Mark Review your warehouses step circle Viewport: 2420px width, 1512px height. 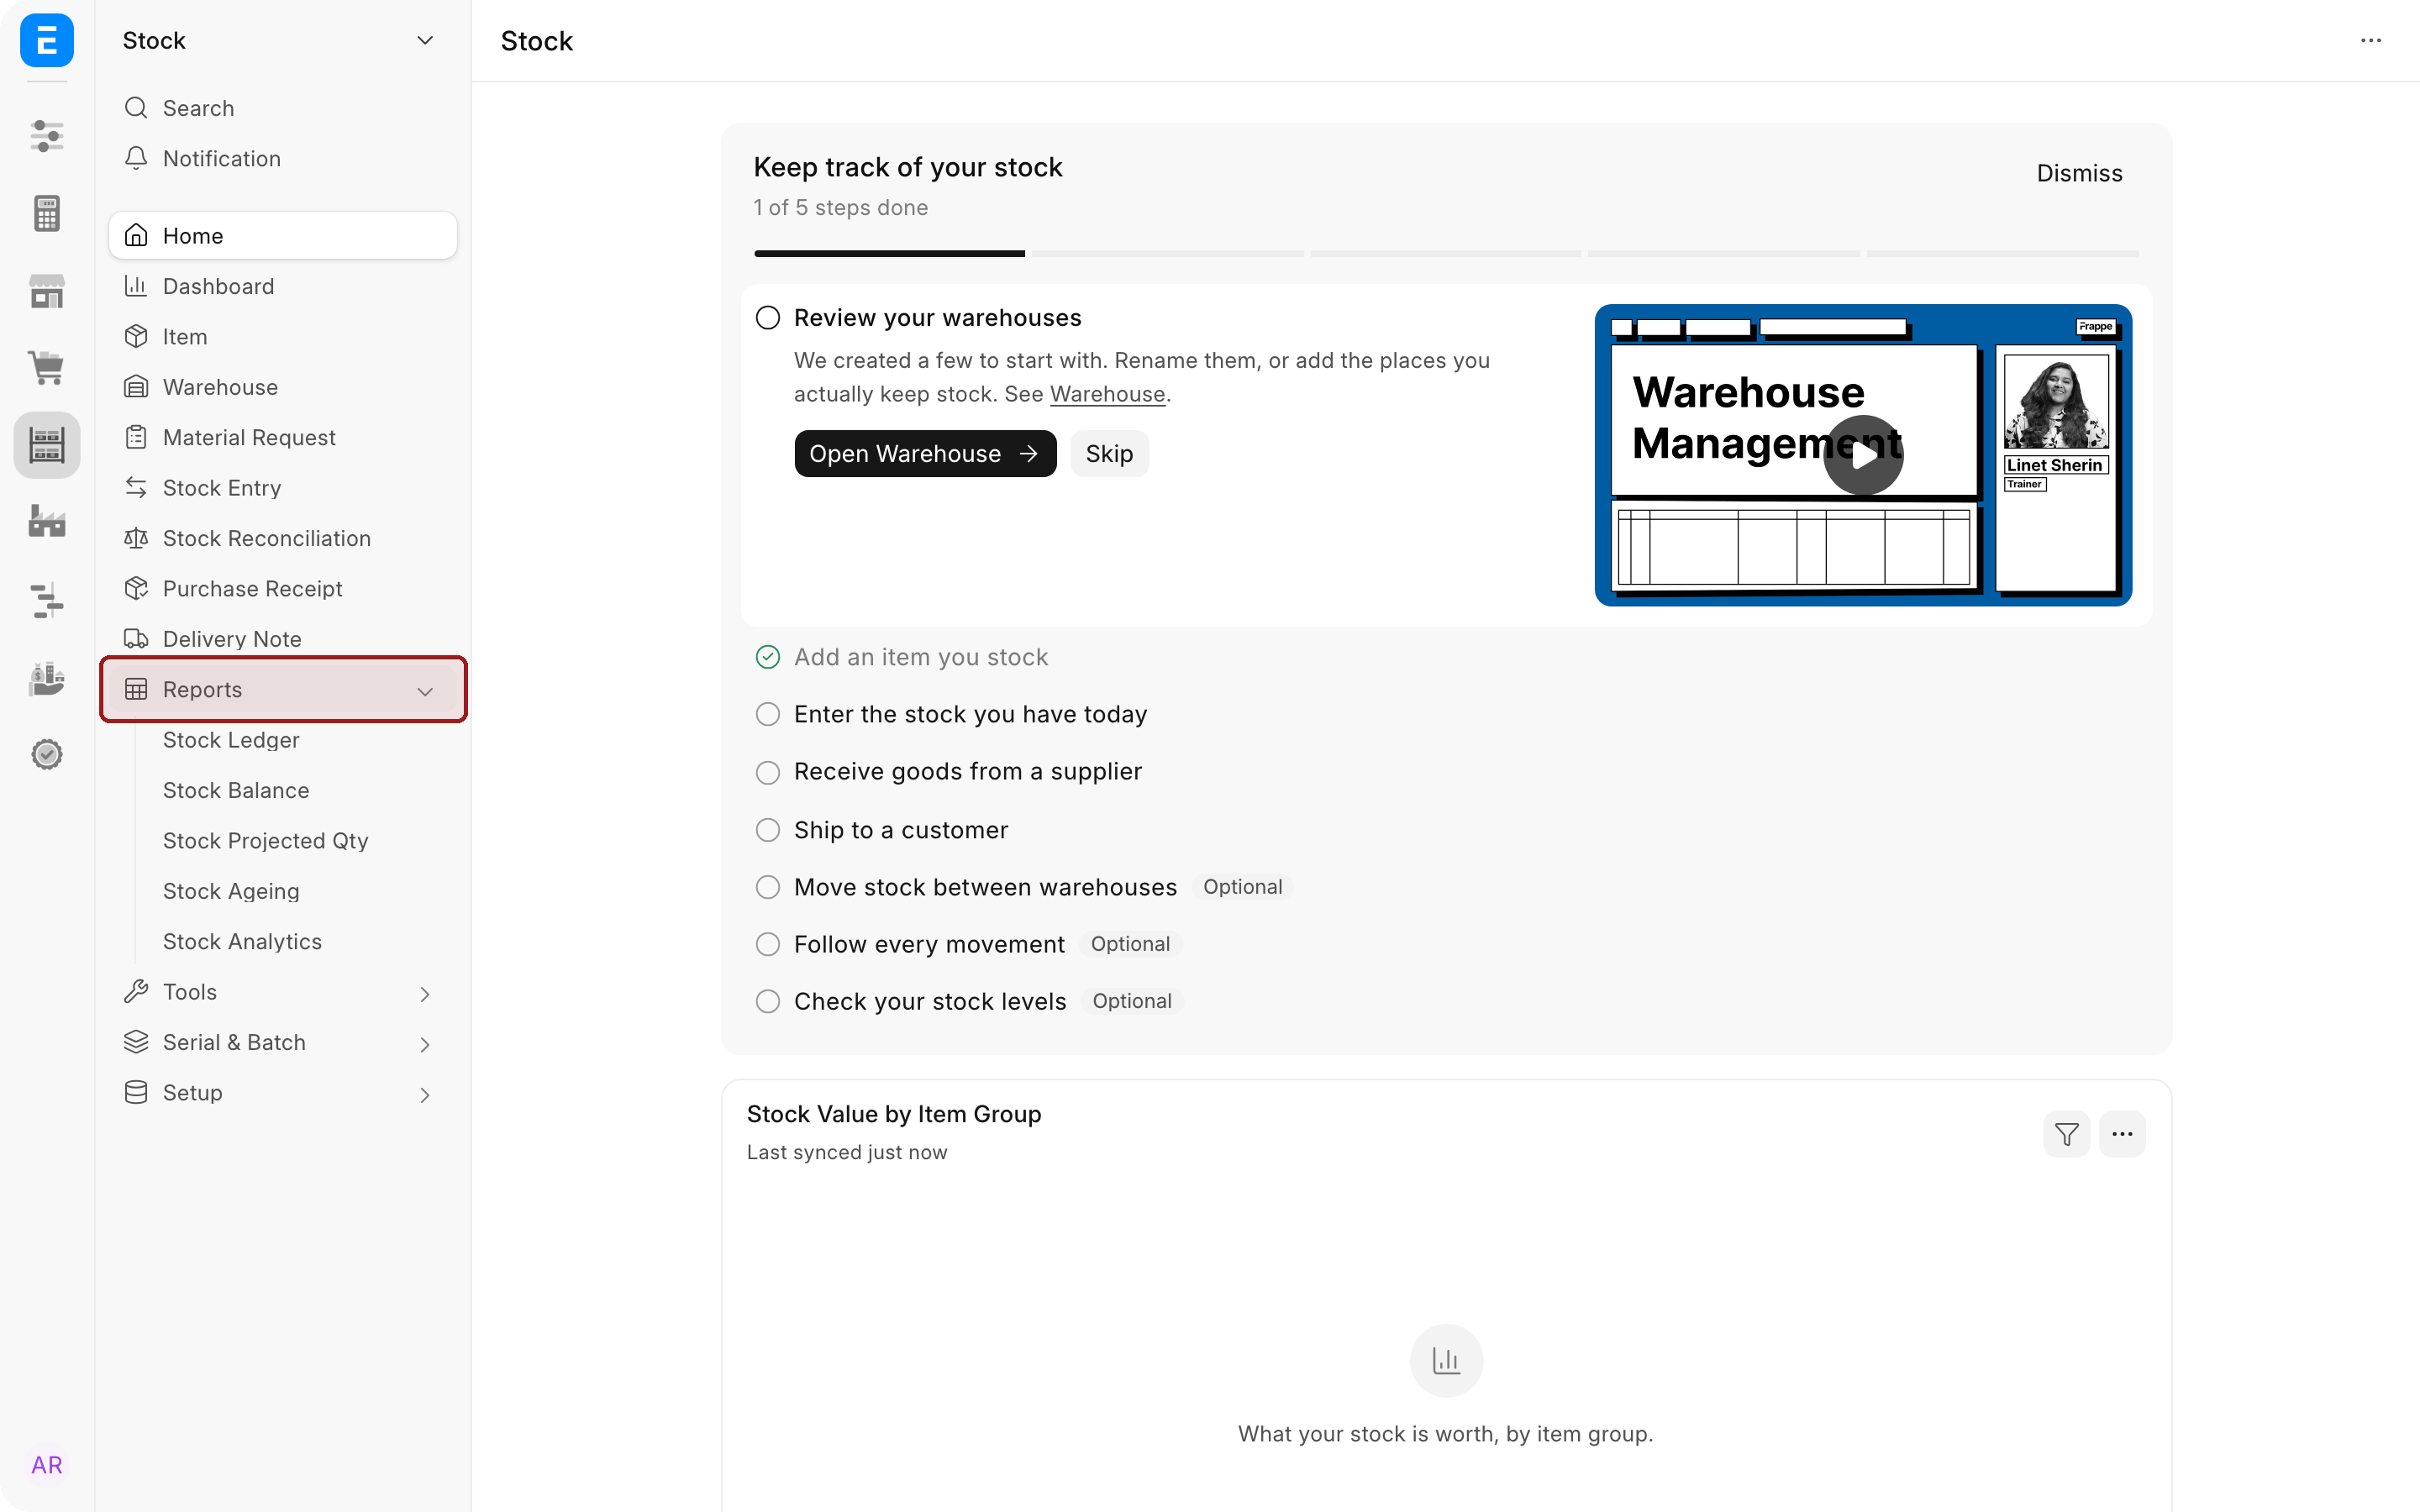768,318
